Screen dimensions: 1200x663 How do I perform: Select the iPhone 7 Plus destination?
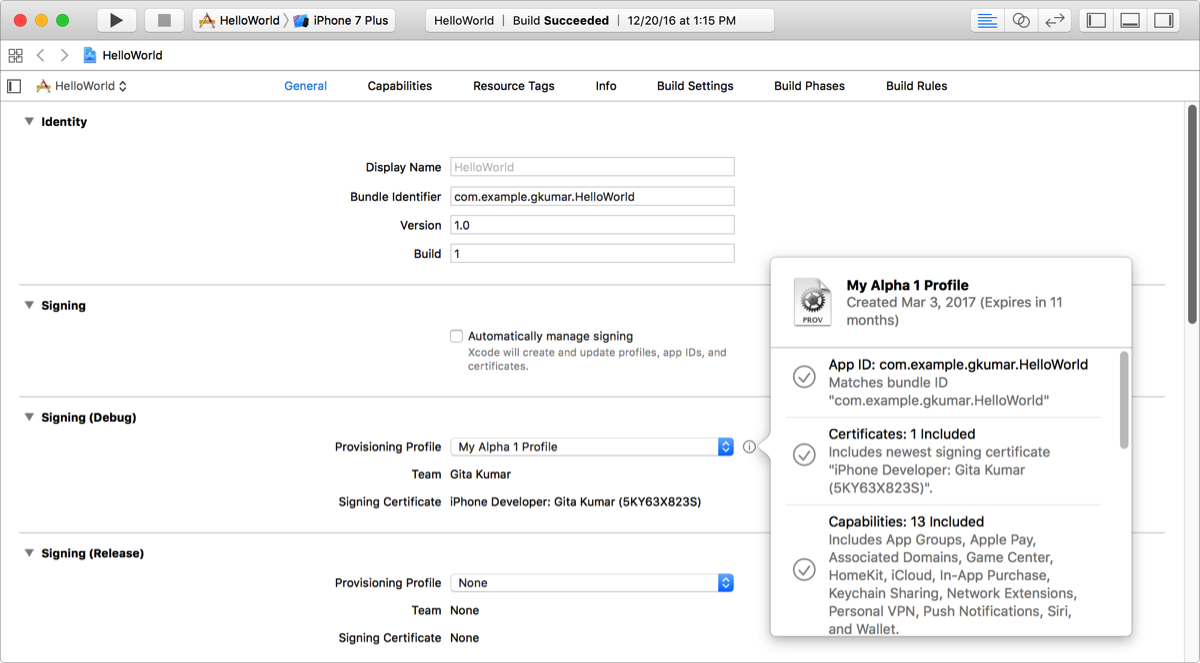point(342,20)
